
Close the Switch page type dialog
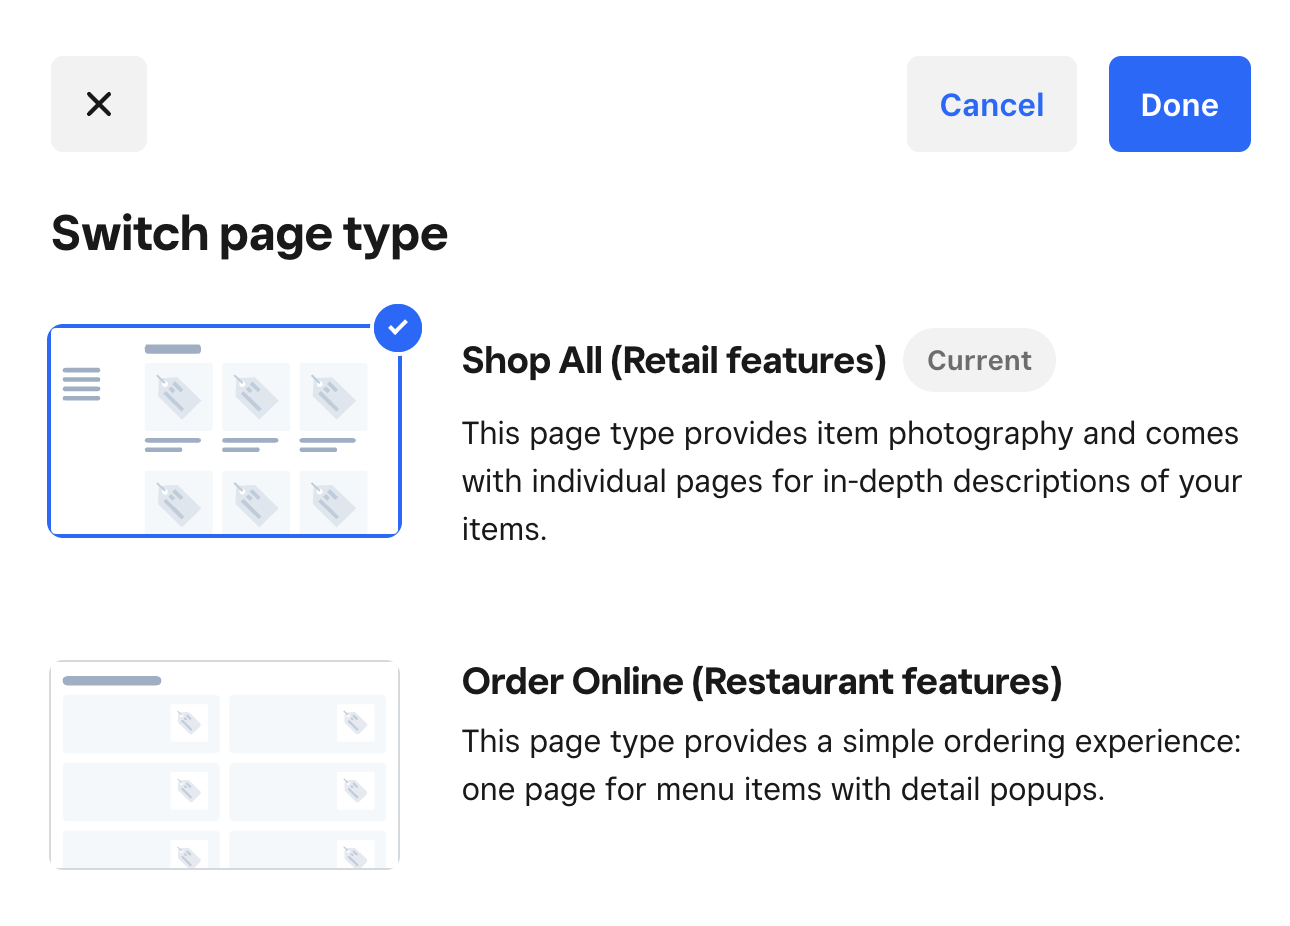[x=99, y=104]
